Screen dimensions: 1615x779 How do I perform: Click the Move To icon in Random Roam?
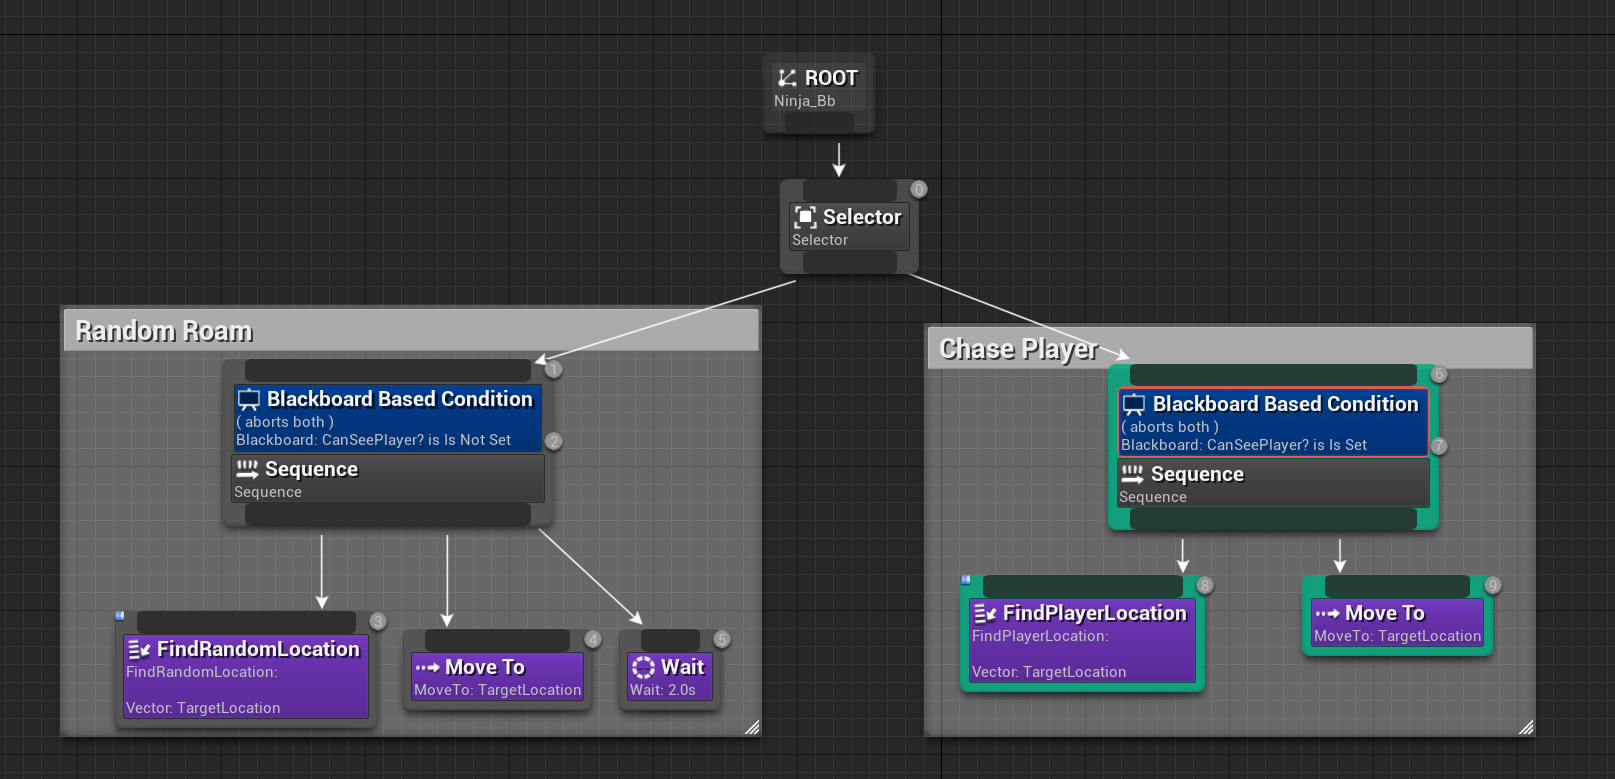click(427, 667)
